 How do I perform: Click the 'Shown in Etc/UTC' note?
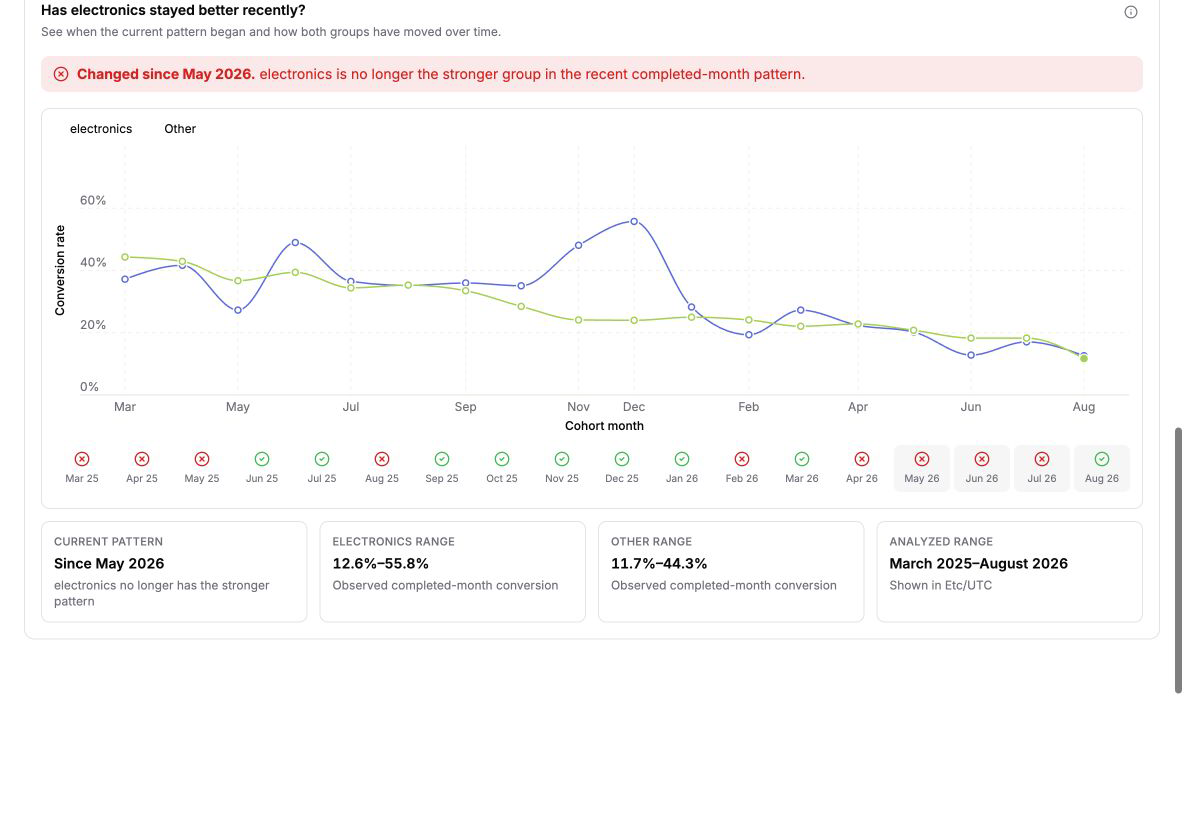(941, 585)
